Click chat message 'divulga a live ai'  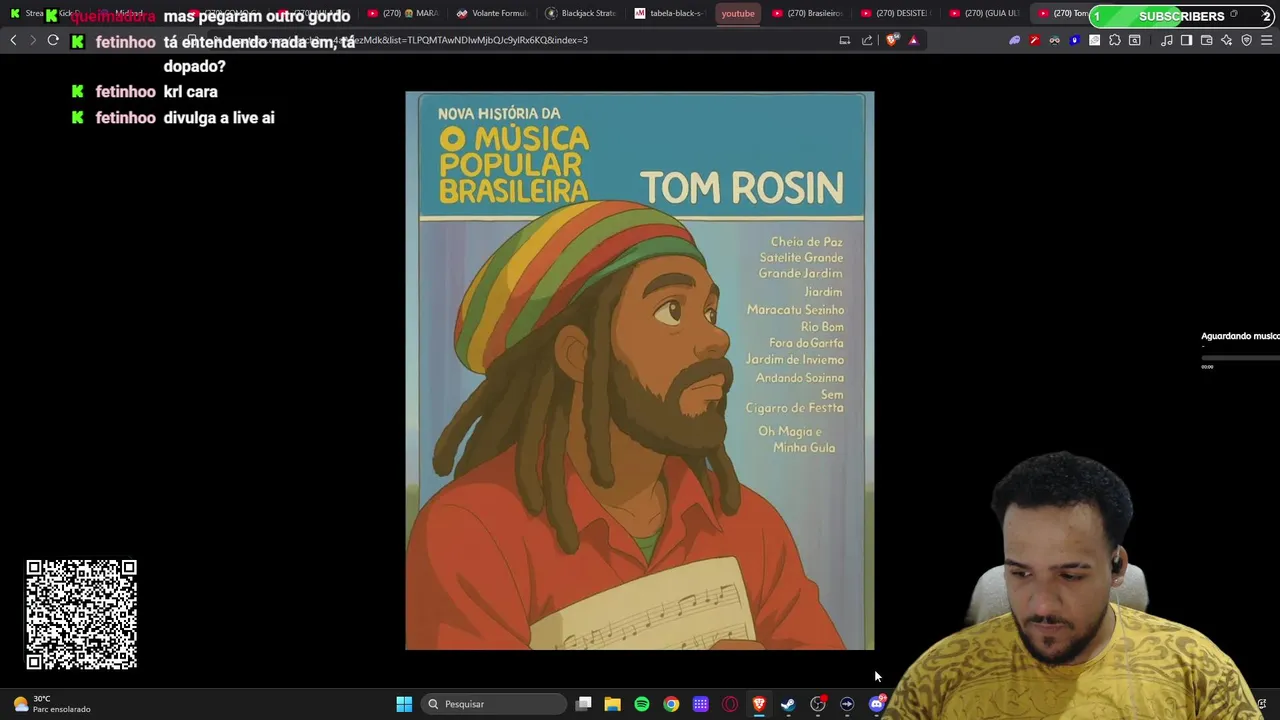[219, 118]
